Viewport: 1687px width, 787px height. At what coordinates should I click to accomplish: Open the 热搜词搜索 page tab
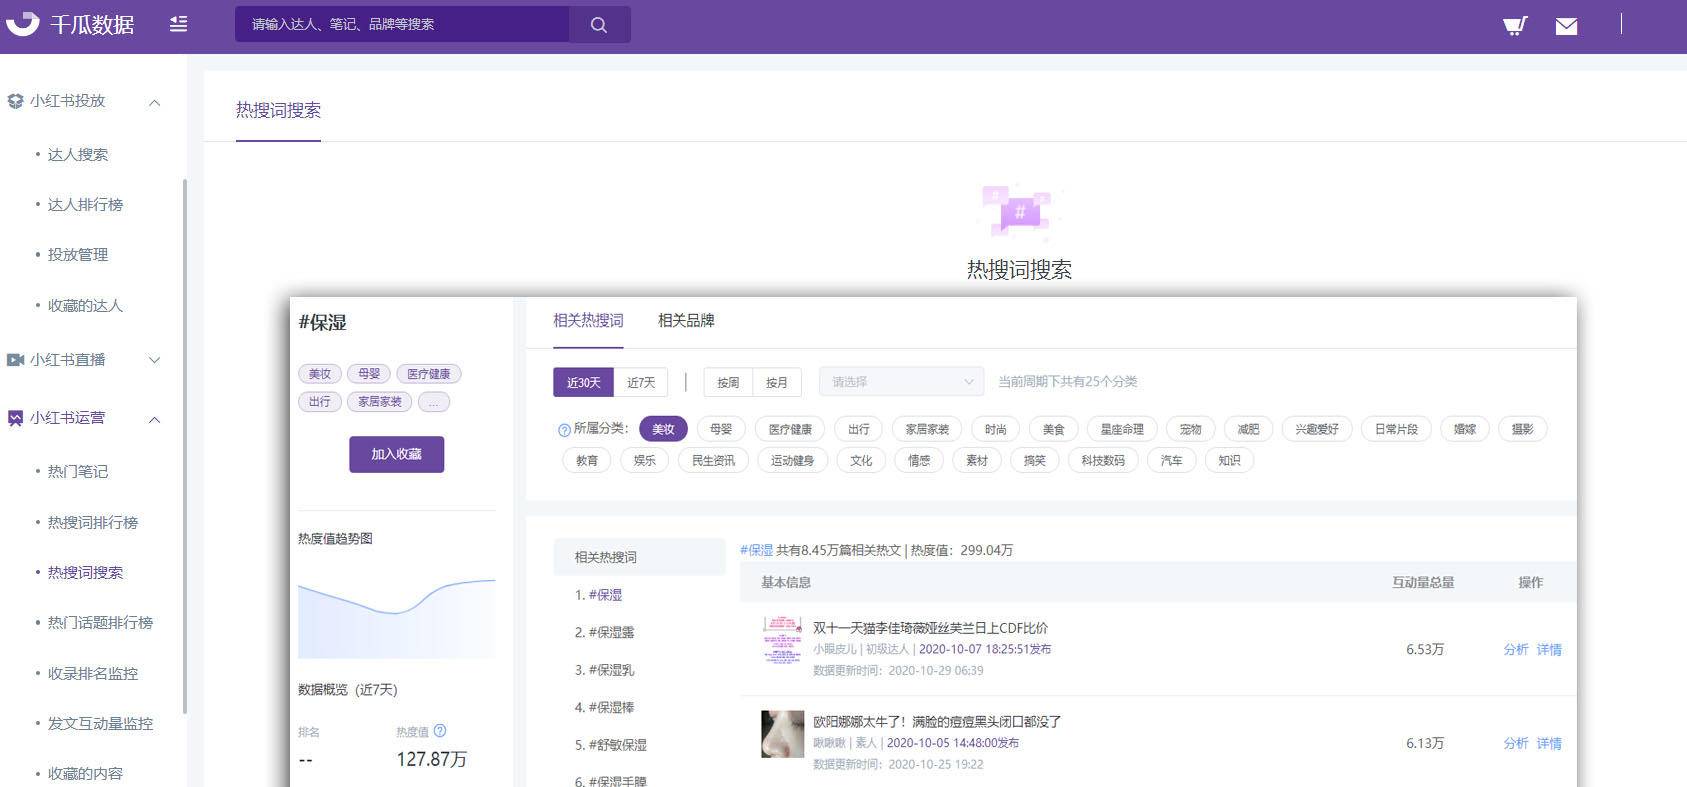tap(278, 110)
